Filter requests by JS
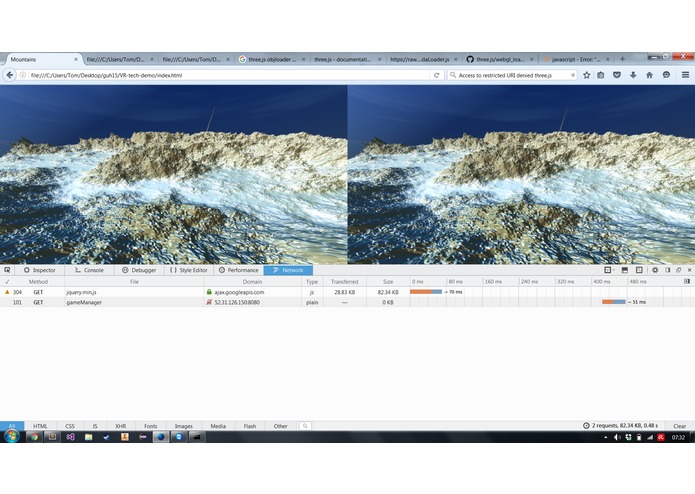 tap(95, 426)
